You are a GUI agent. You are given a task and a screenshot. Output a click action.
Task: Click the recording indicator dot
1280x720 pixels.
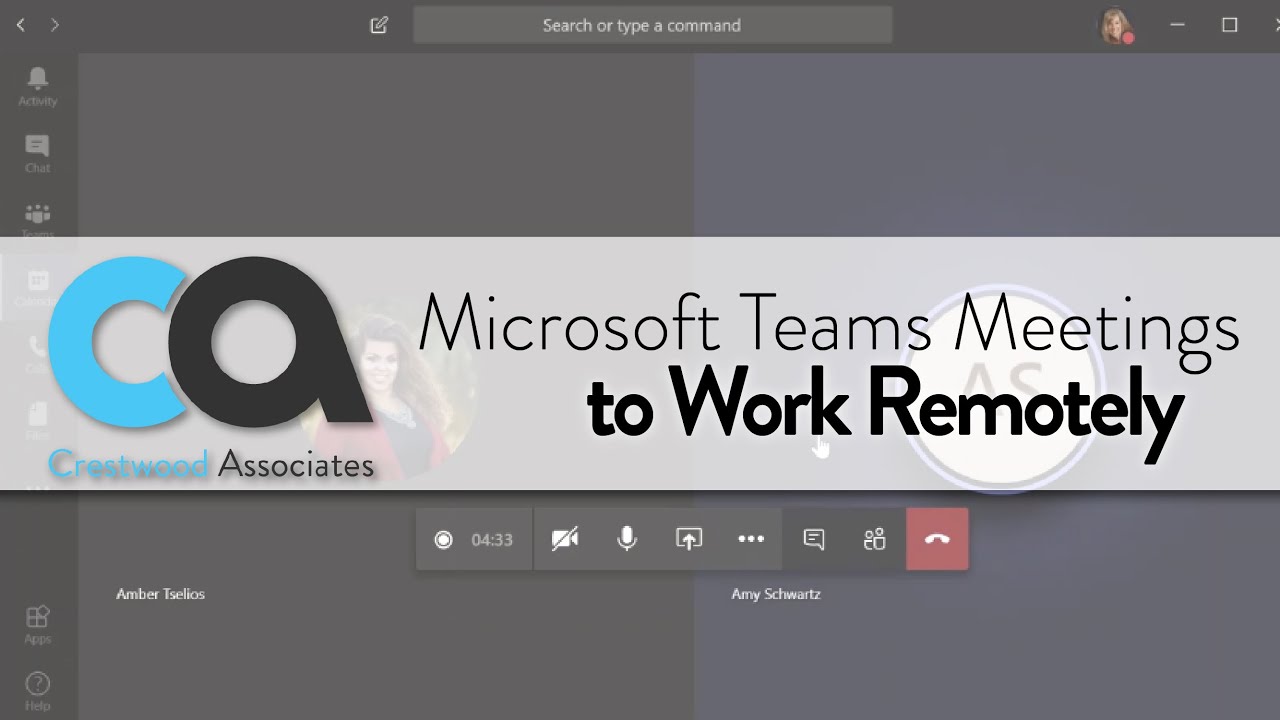(x=443, y=540)
